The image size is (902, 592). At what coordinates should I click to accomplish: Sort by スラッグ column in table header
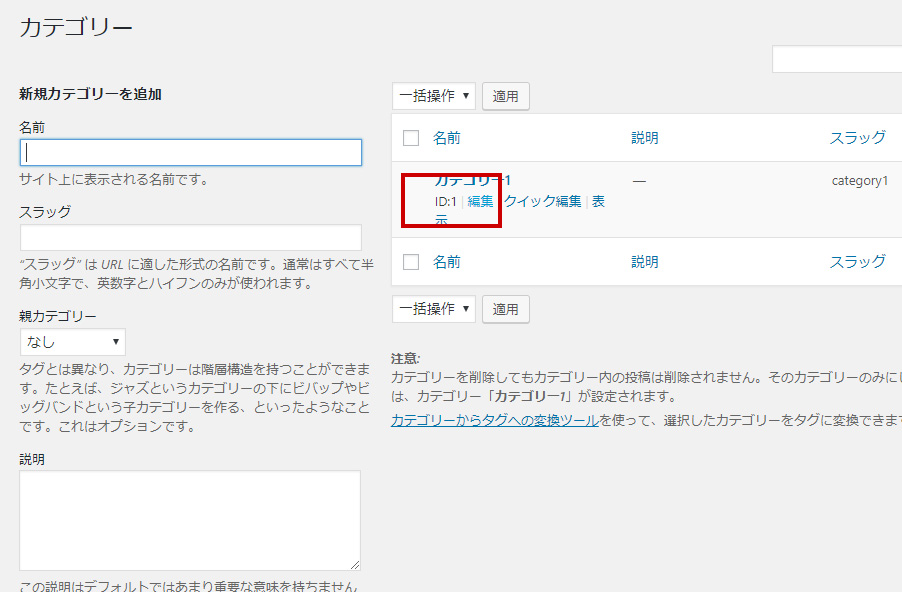pyautogui.click(x=857, y=138)
